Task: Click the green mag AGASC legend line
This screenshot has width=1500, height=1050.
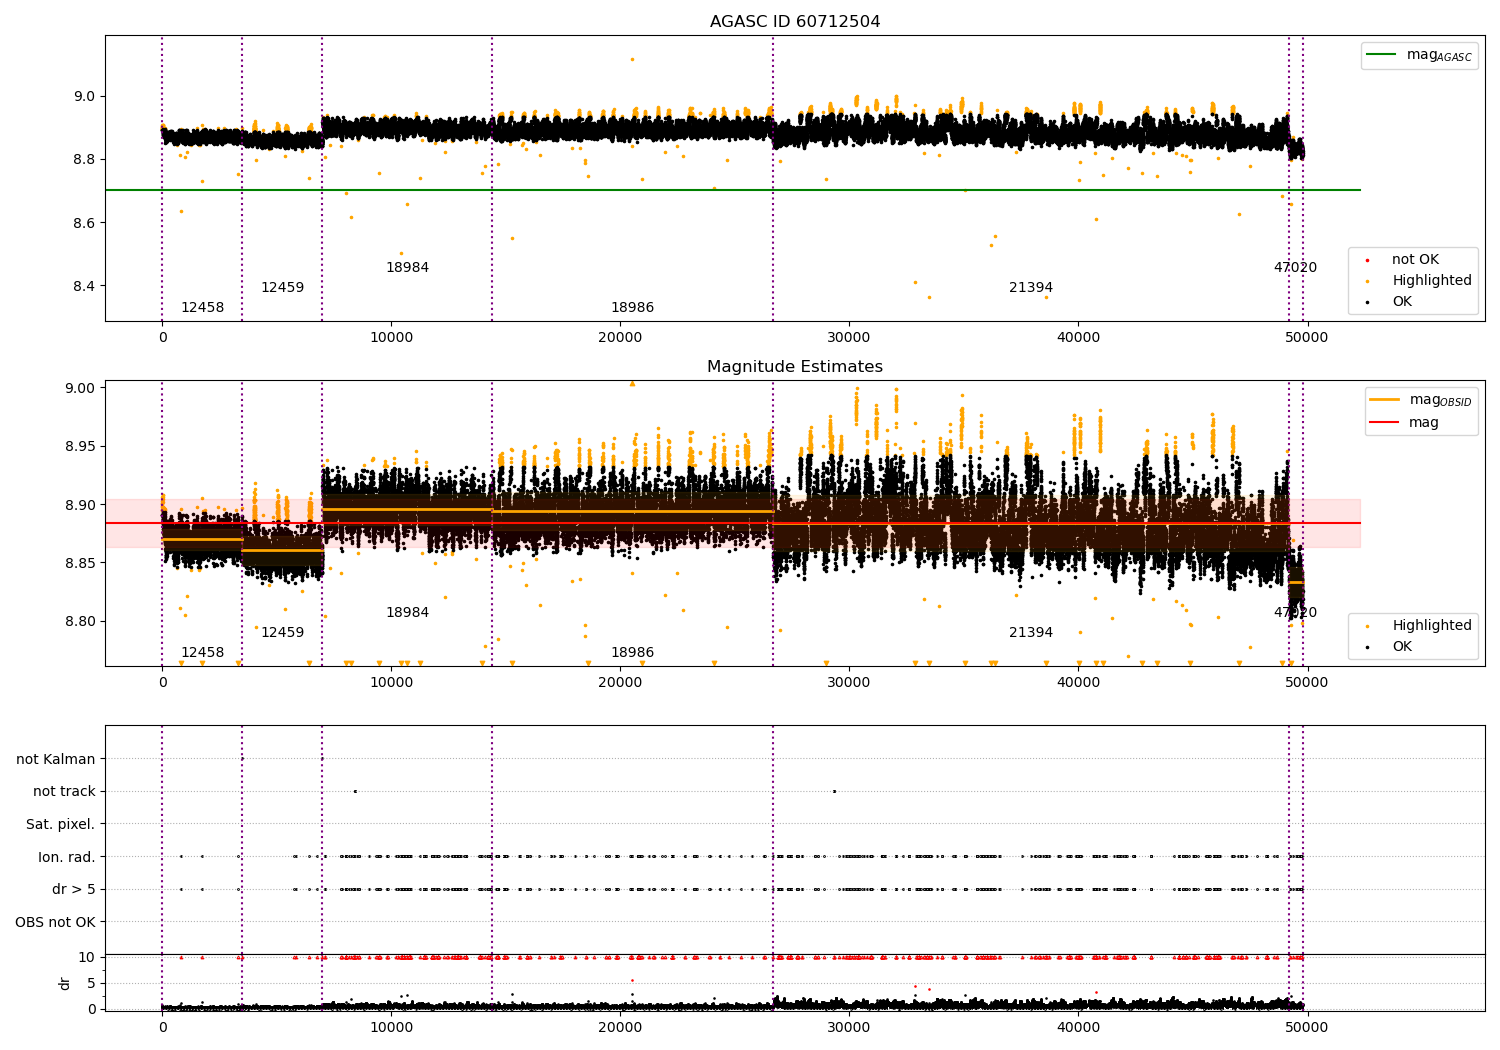Action: (1382, 55)
